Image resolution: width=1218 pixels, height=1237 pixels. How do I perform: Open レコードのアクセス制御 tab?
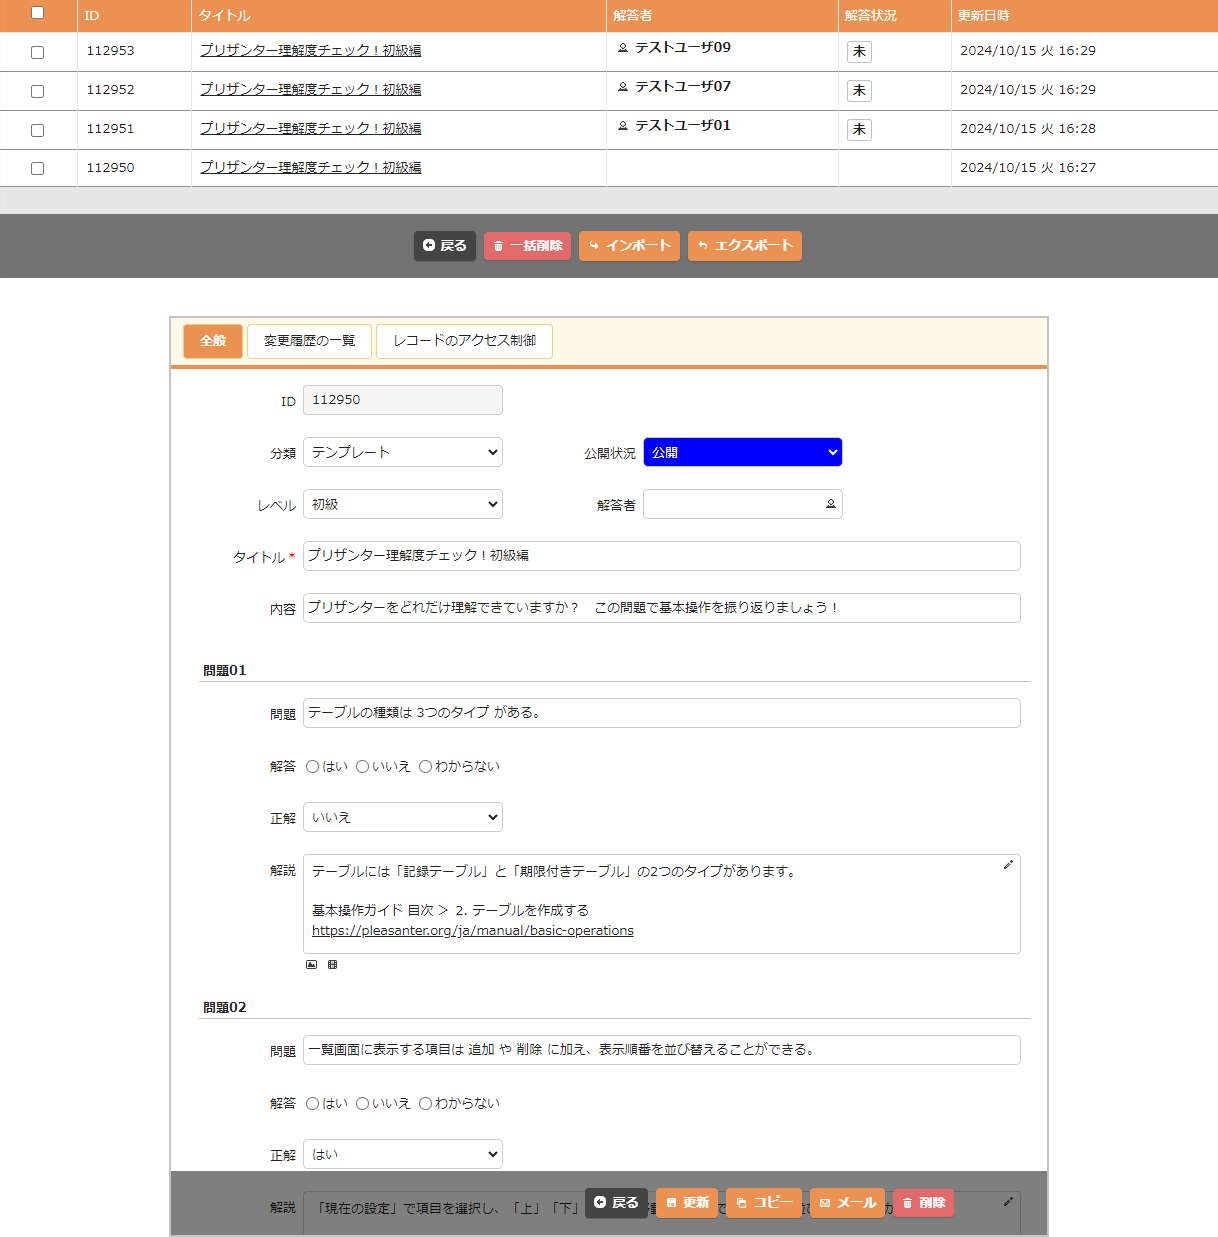click(464, 341)
